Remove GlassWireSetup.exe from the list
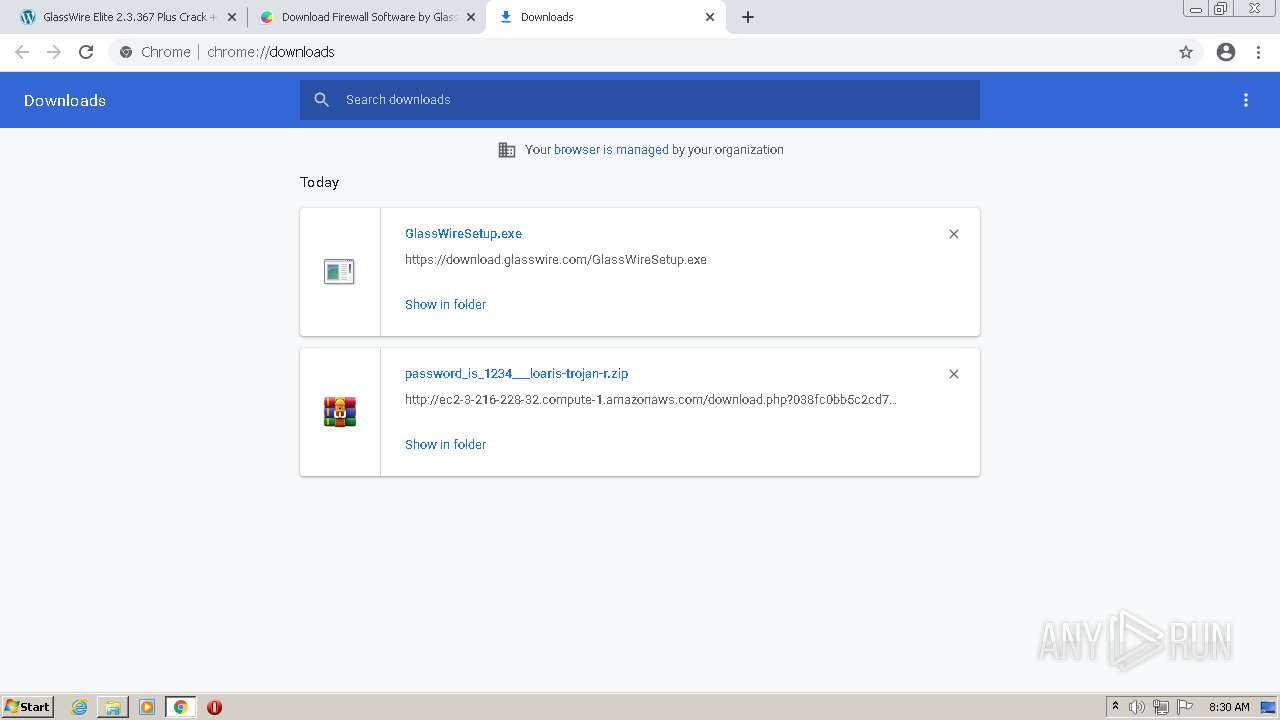The image size is (1280, 720). coord(954,234)
